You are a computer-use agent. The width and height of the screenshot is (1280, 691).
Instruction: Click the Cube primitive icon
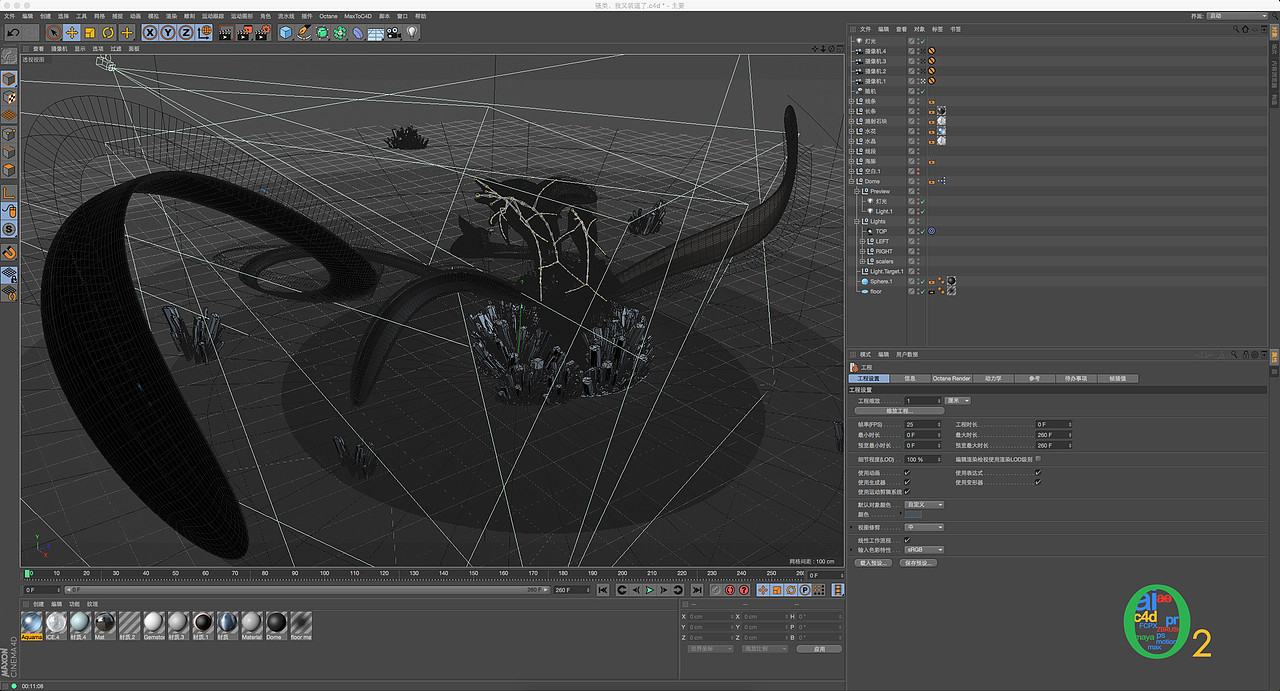(x=286, y=33)
